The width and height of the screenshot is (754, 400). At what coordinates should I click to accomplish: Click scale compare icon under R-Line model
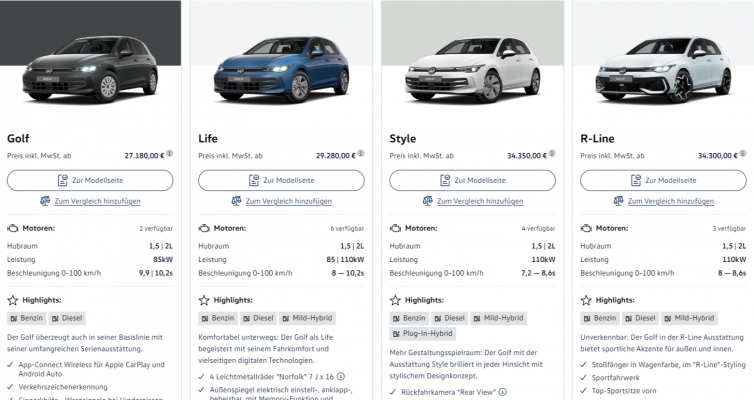click(x=618, y=201)
